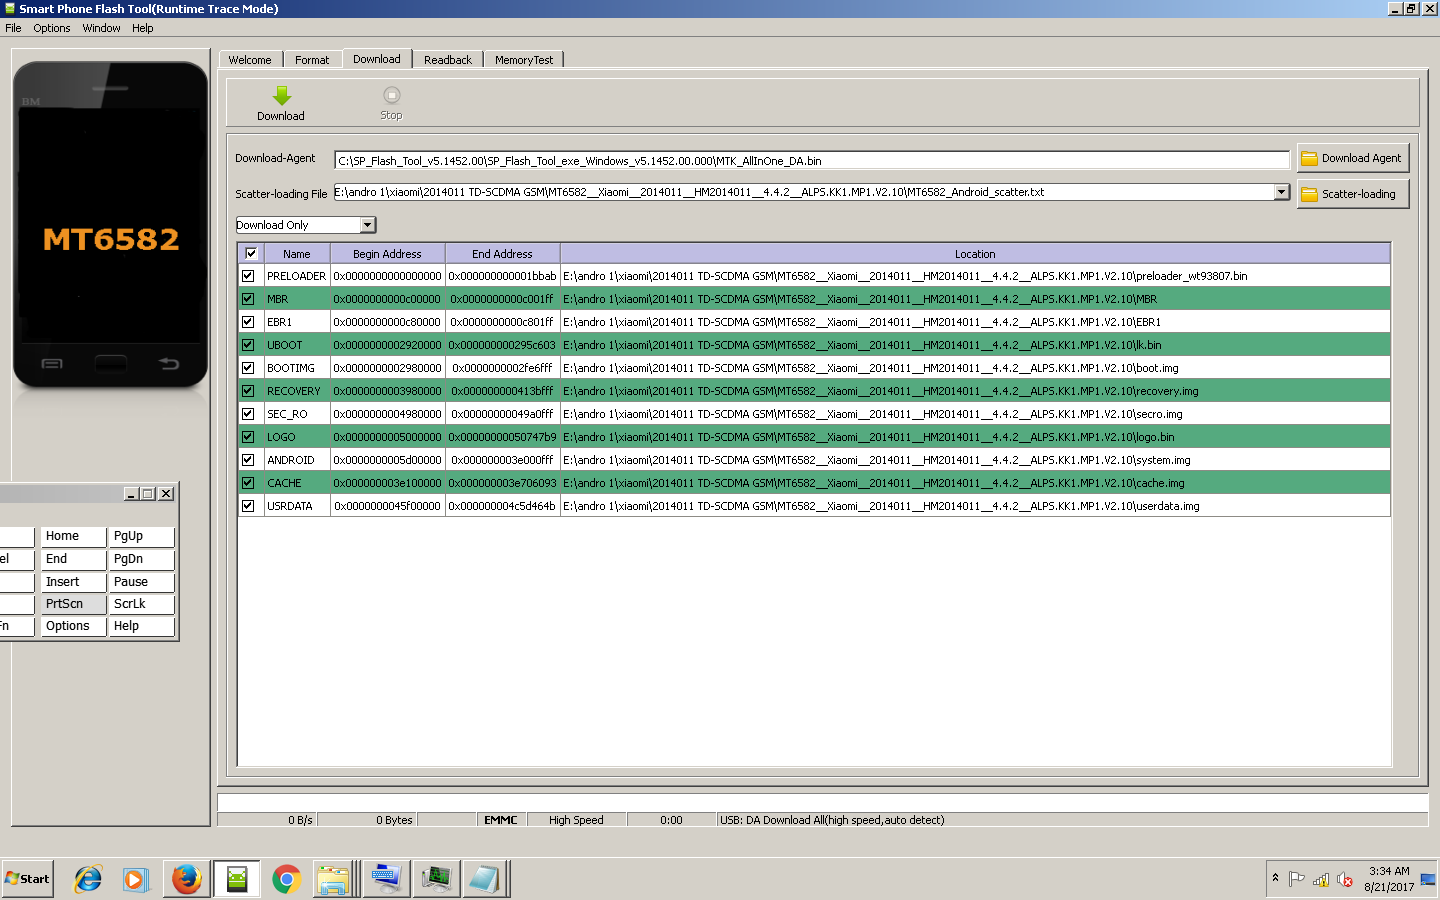Open the Help menu in menu bar
This screenshot has width=1440, height=900.
tap(143, 28)
